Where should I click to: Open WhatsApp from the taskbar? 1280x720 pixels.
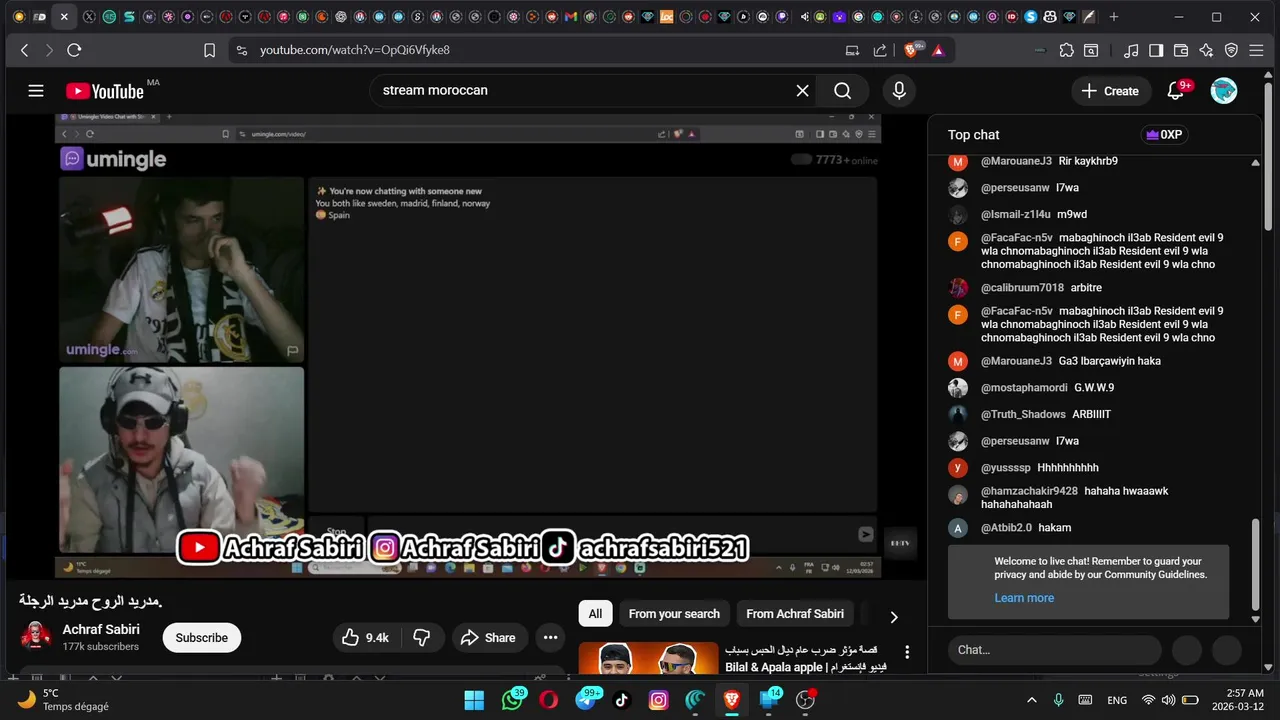pyautogui.click(x=512, y=700)
